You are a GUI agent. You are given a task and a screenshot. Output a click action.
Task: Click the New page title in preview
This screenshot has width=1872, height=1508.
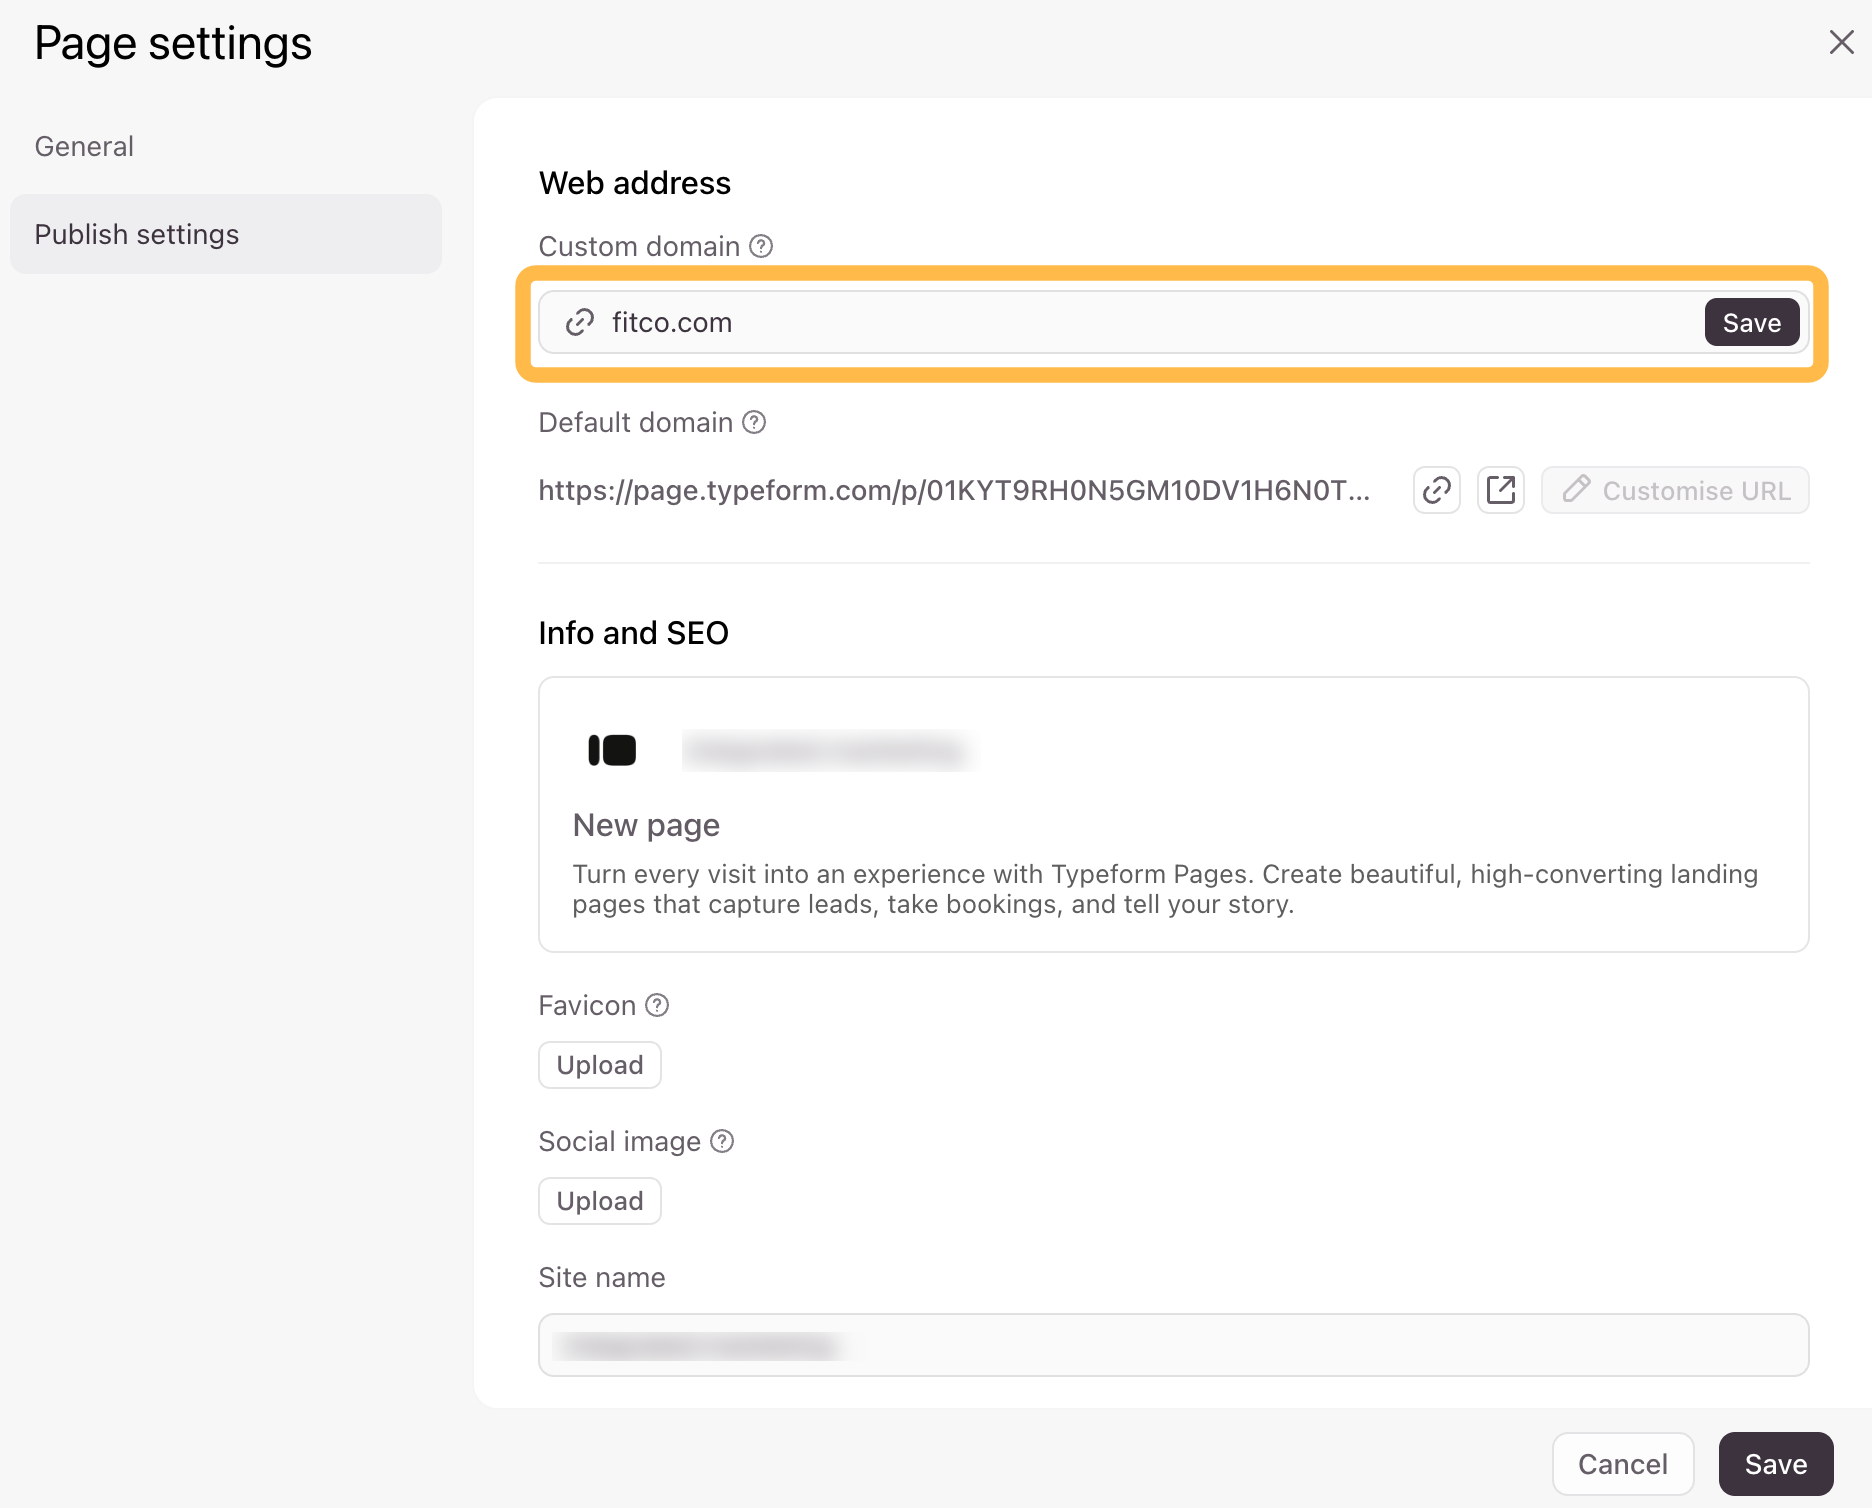point(646,825)
